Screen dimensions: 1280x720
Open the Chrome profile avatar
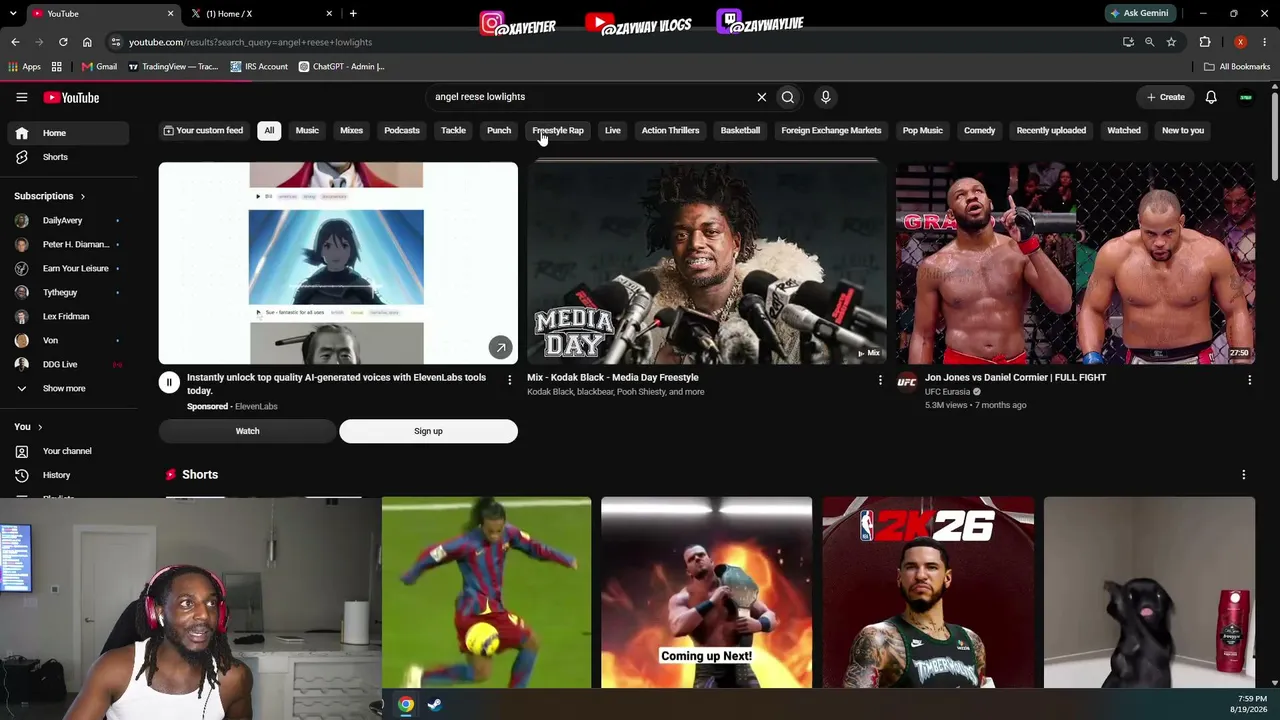[x=1241, y=42]
